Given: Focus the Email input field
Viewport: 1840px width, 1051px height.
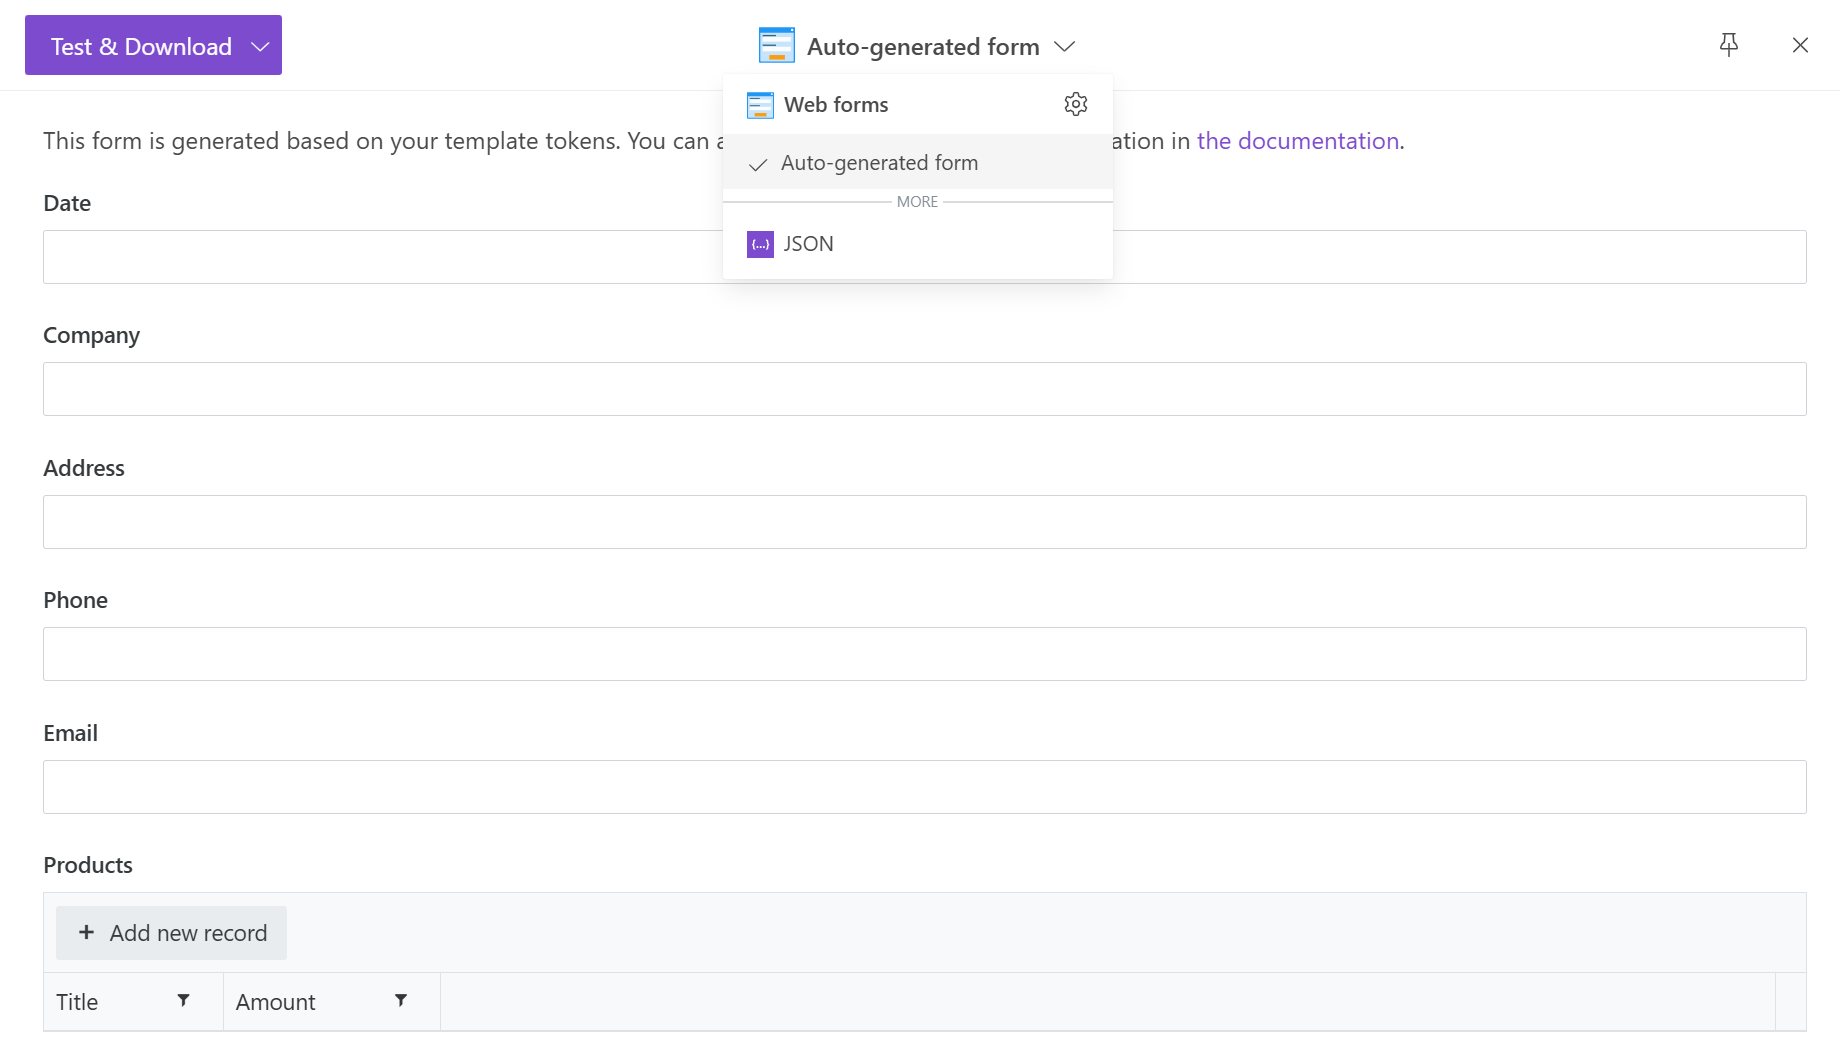Looking at the screenshot, I should pyautogui.click(x=924, y=787).
